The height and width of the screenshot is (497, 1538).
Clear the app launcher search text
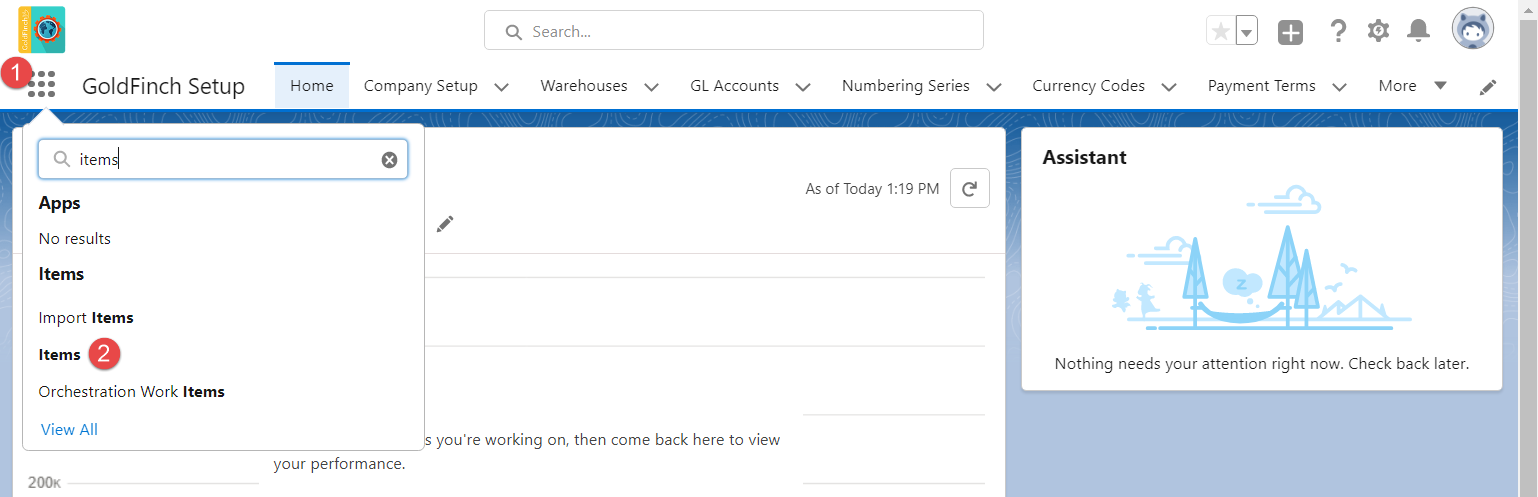389,160
